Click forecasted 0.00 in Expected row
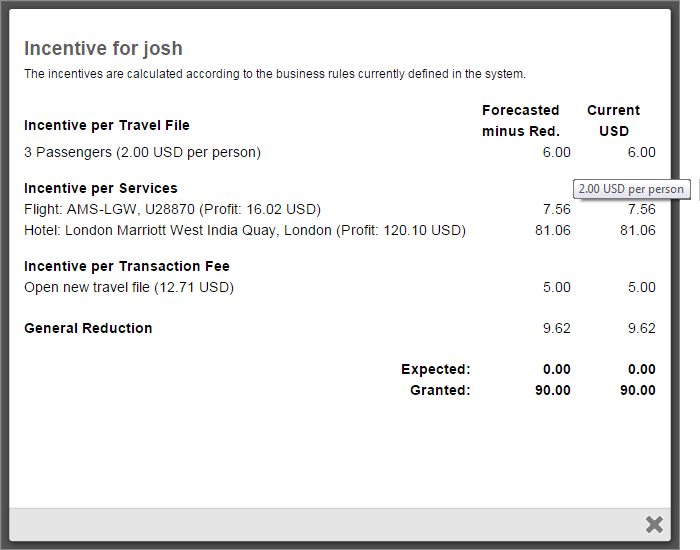This screenshot has width=700, height=550. pyautogui.click(x=556, y=369)
